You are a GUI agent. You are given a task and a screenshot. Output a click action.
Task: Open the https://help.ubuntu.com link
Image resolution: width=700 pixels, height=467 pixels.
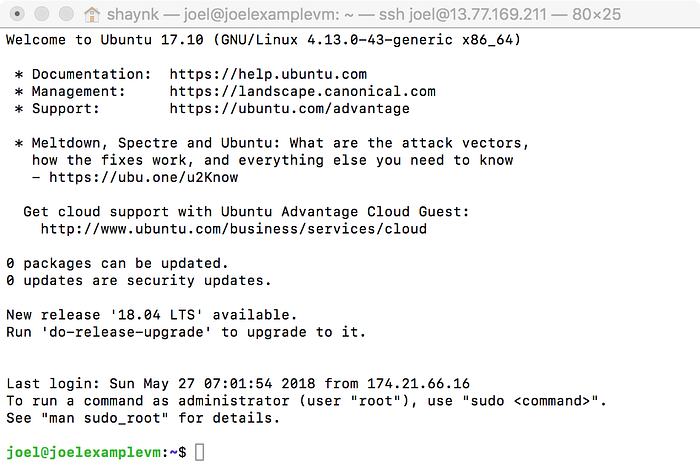[x=268, y=74]
